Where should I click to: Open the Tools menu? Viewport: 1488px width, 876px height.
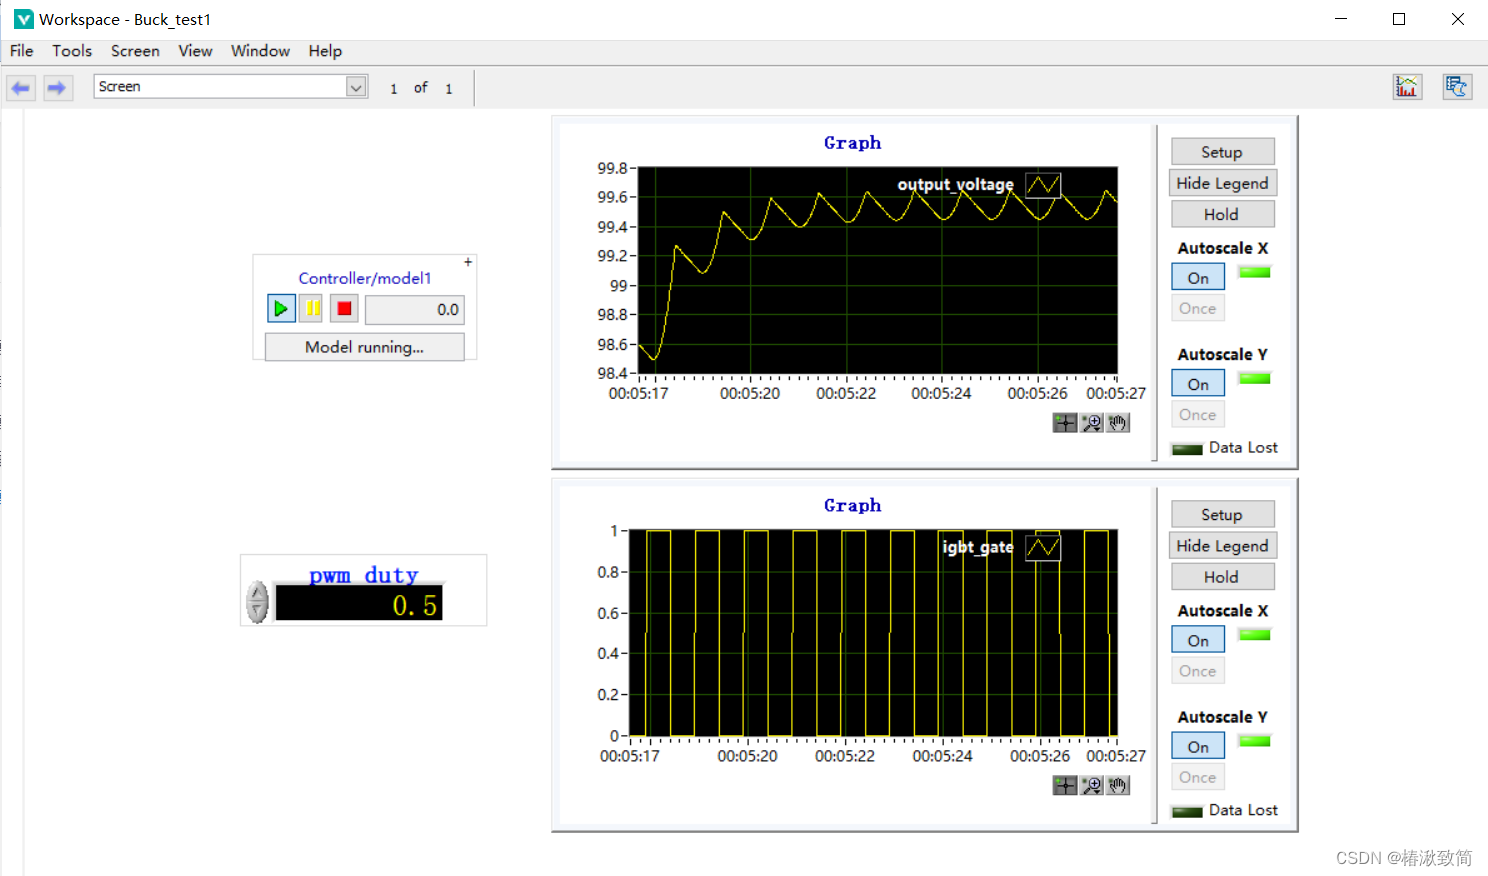click(71, 51)
